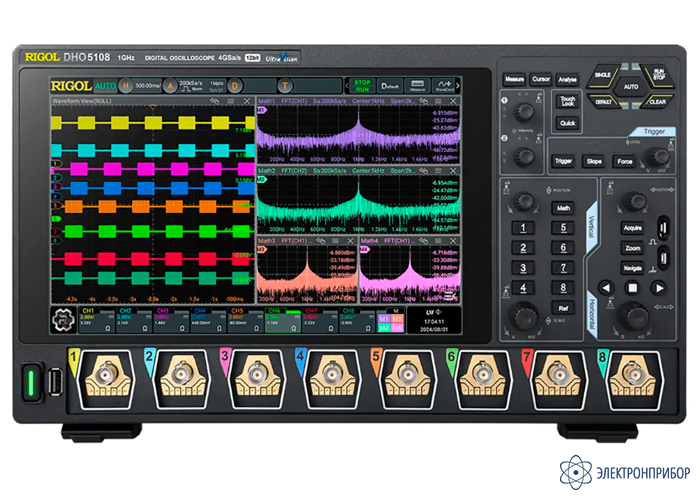Image resolution: width=700 pixels, height=500 pixels.
Task: Tap touch-gesture icon in Math3 header
Action: (x=321, y=241)
